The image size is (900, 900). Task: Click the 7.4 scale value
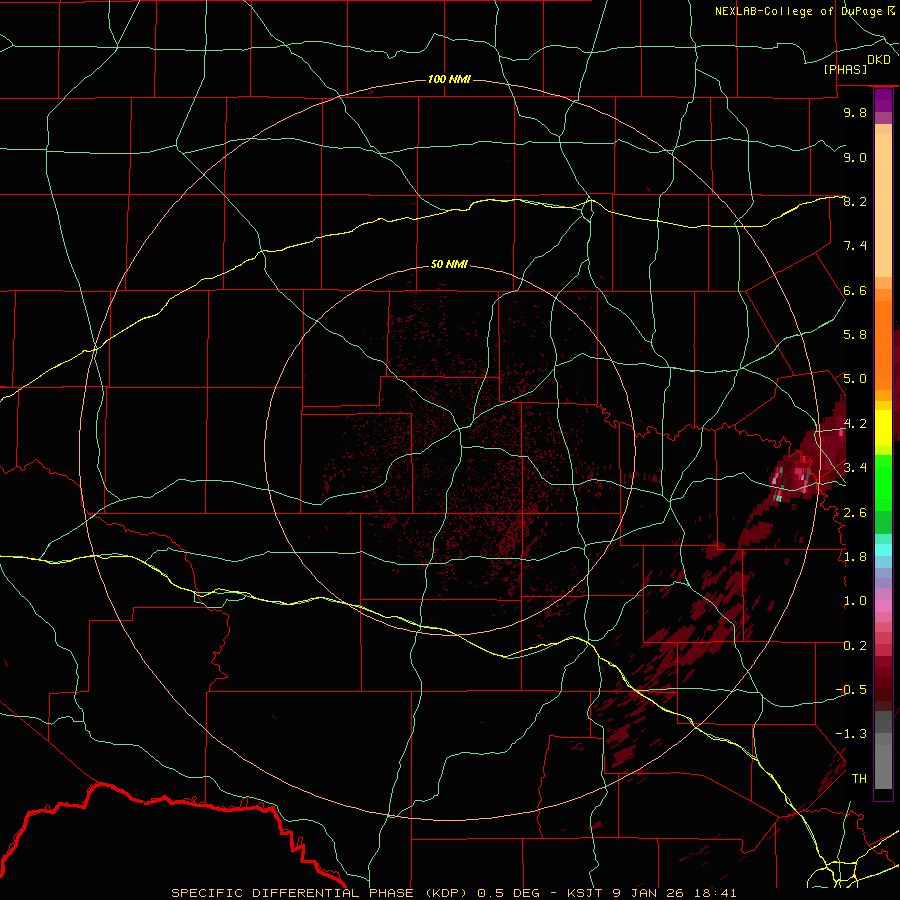(x=855, y=246)
